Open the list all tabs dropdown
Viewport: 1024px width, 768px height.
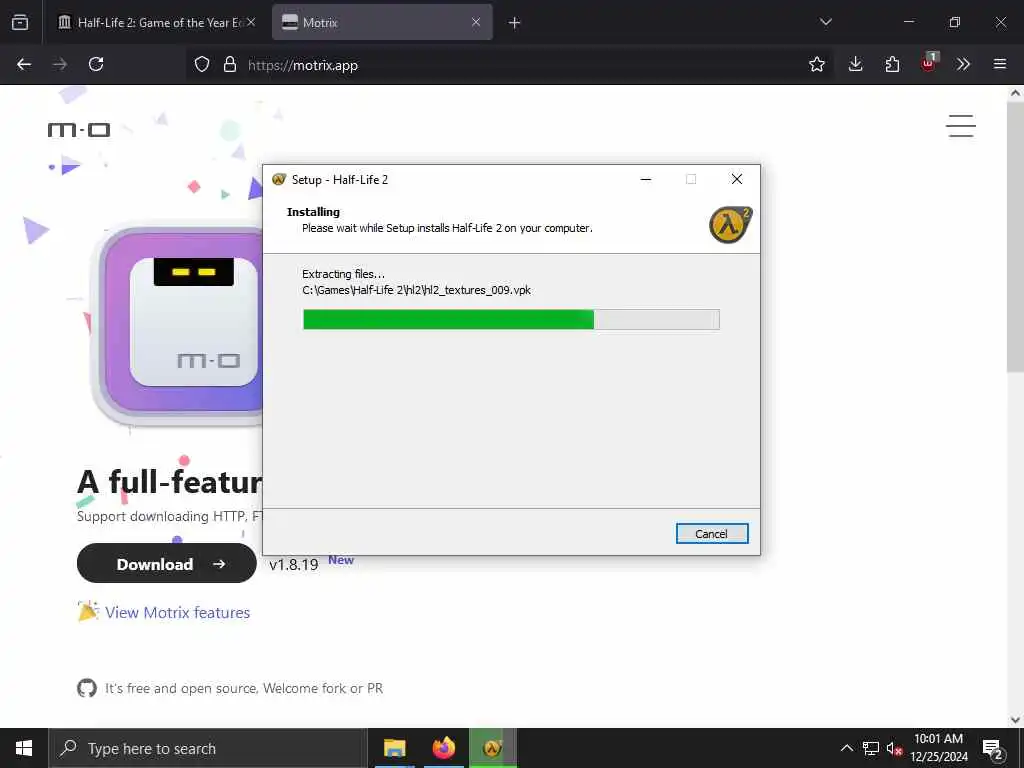click(x=825, y=23)
